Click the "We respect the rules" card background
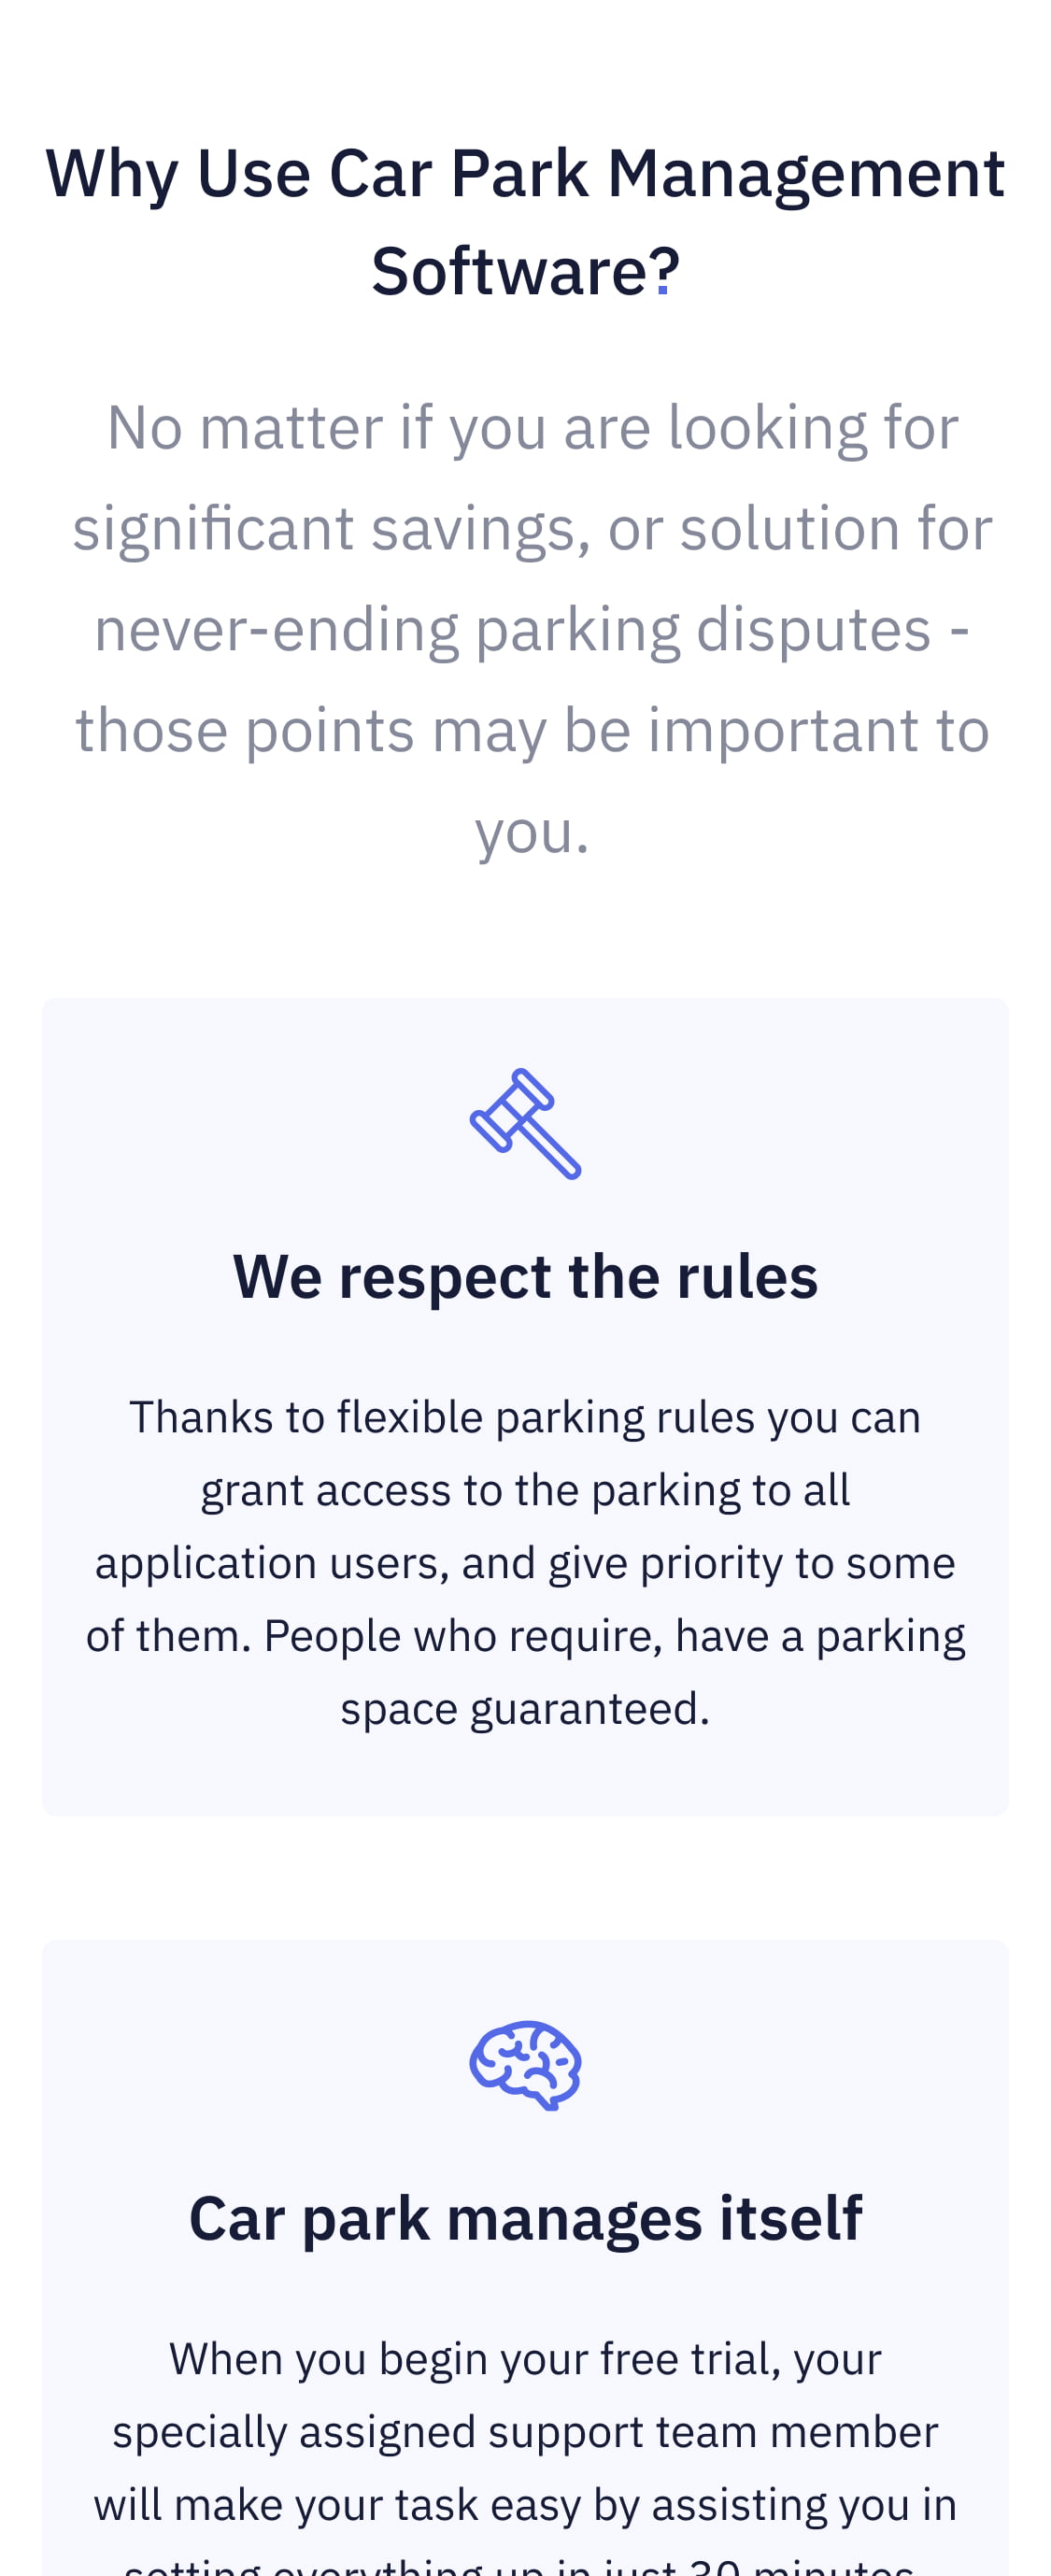The image size is (1051, 2576). coord(525,1406)
